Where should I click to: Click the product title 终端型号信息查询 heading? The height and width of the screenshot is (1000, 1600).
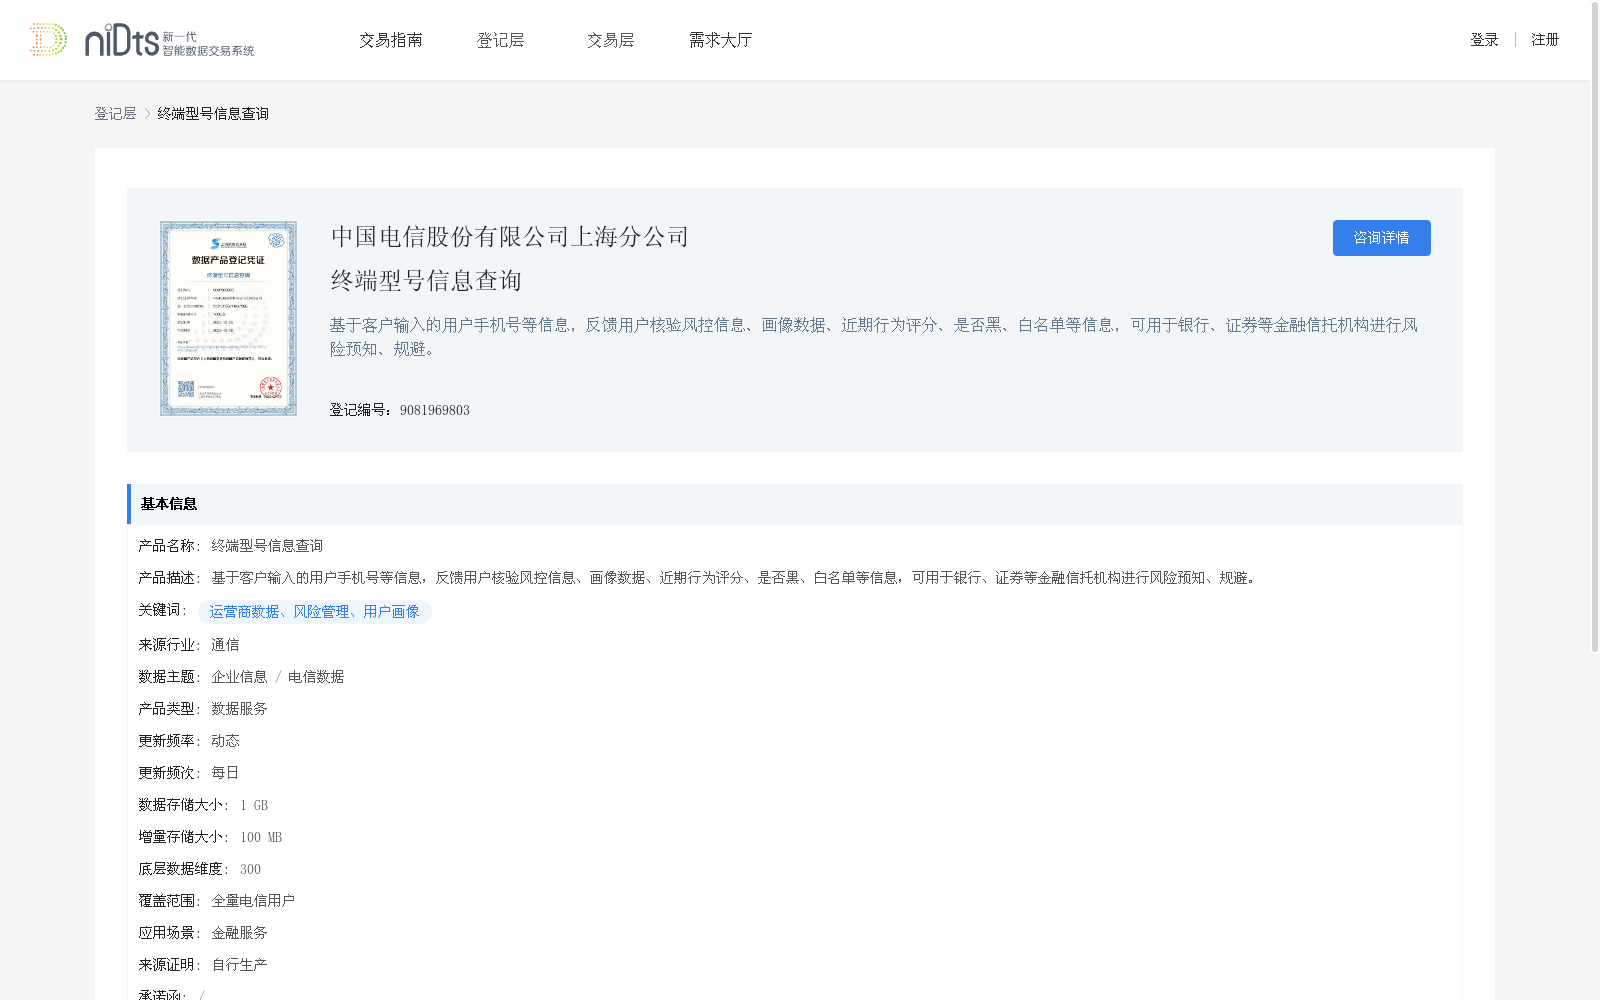click(x=427, y=281)
